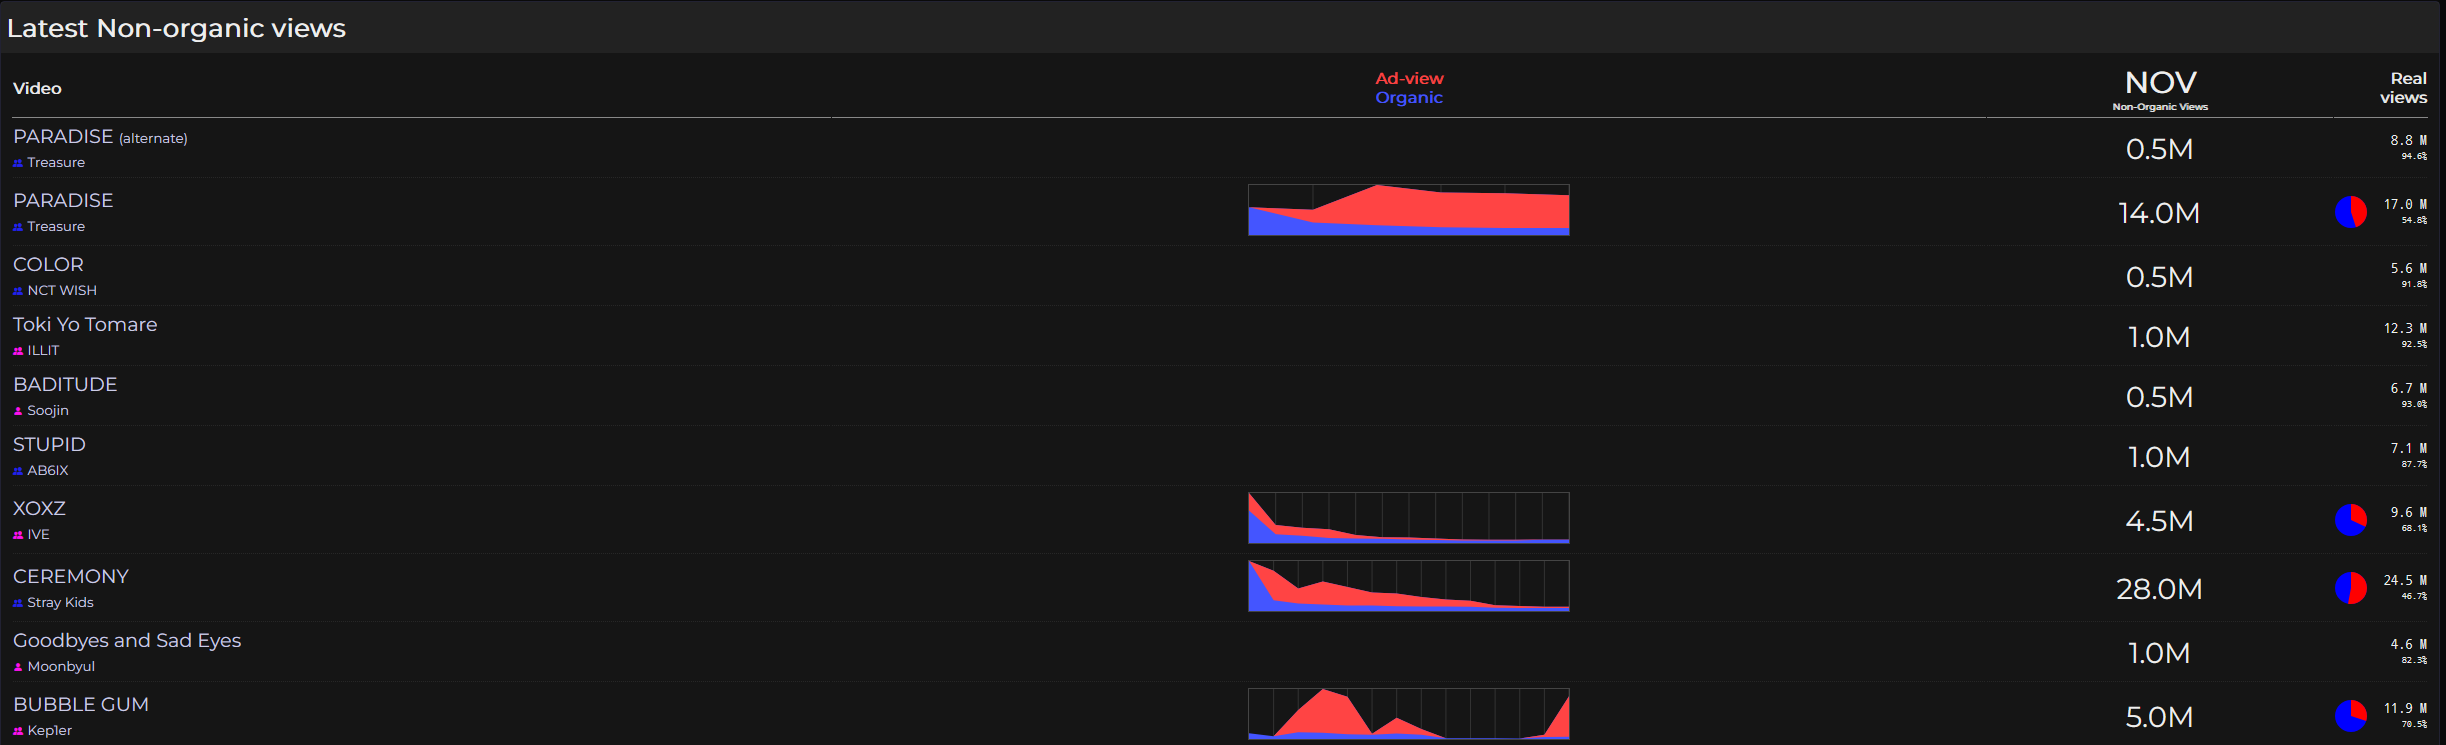
Task: Click the Video column header
Action: [37, 89]
